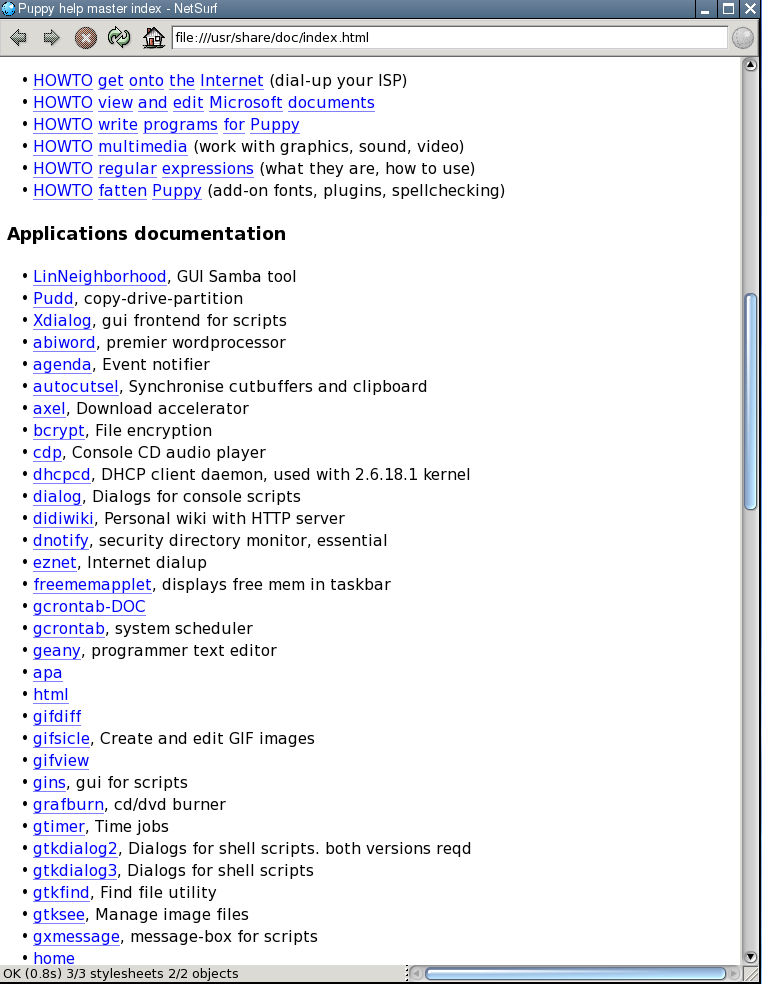Follow the gtkdialog3 link
Image resolution: width=762 pixels, height=984 pixels.
point(75,871)
